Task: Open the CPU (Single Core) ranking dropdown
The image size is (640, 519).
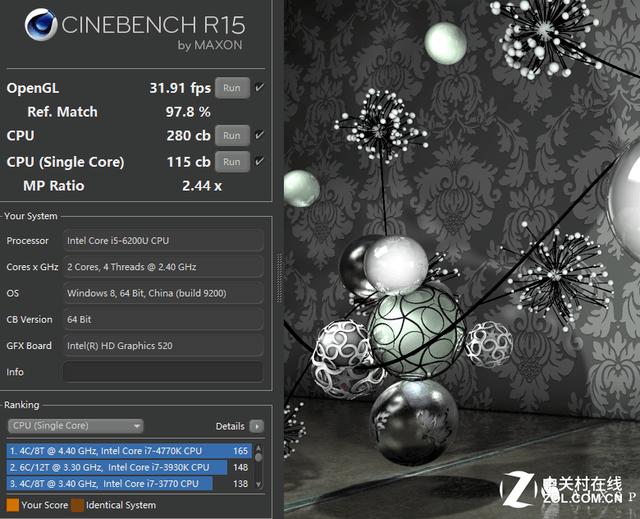Action: [x=76, y=426]
